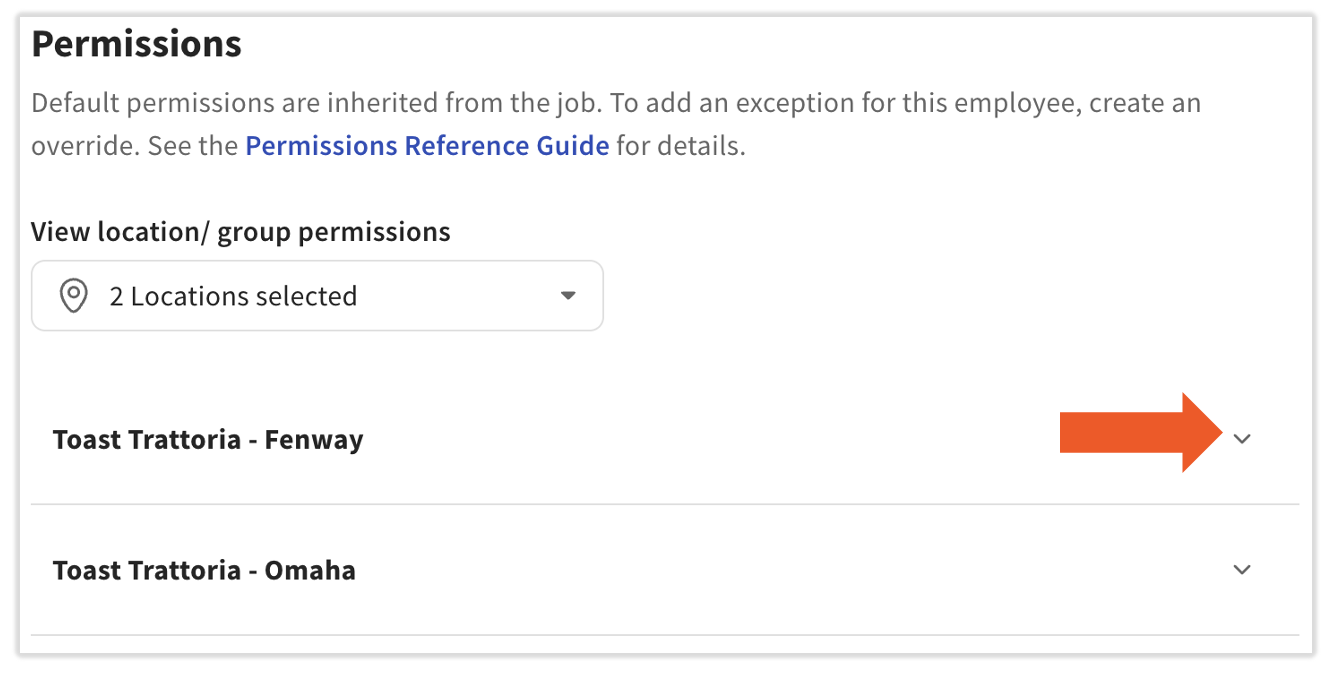Click the orange arrow pointing at the Fenway chevron
This screenshot has width=1328, height=674.
(x=1141, y=432)
